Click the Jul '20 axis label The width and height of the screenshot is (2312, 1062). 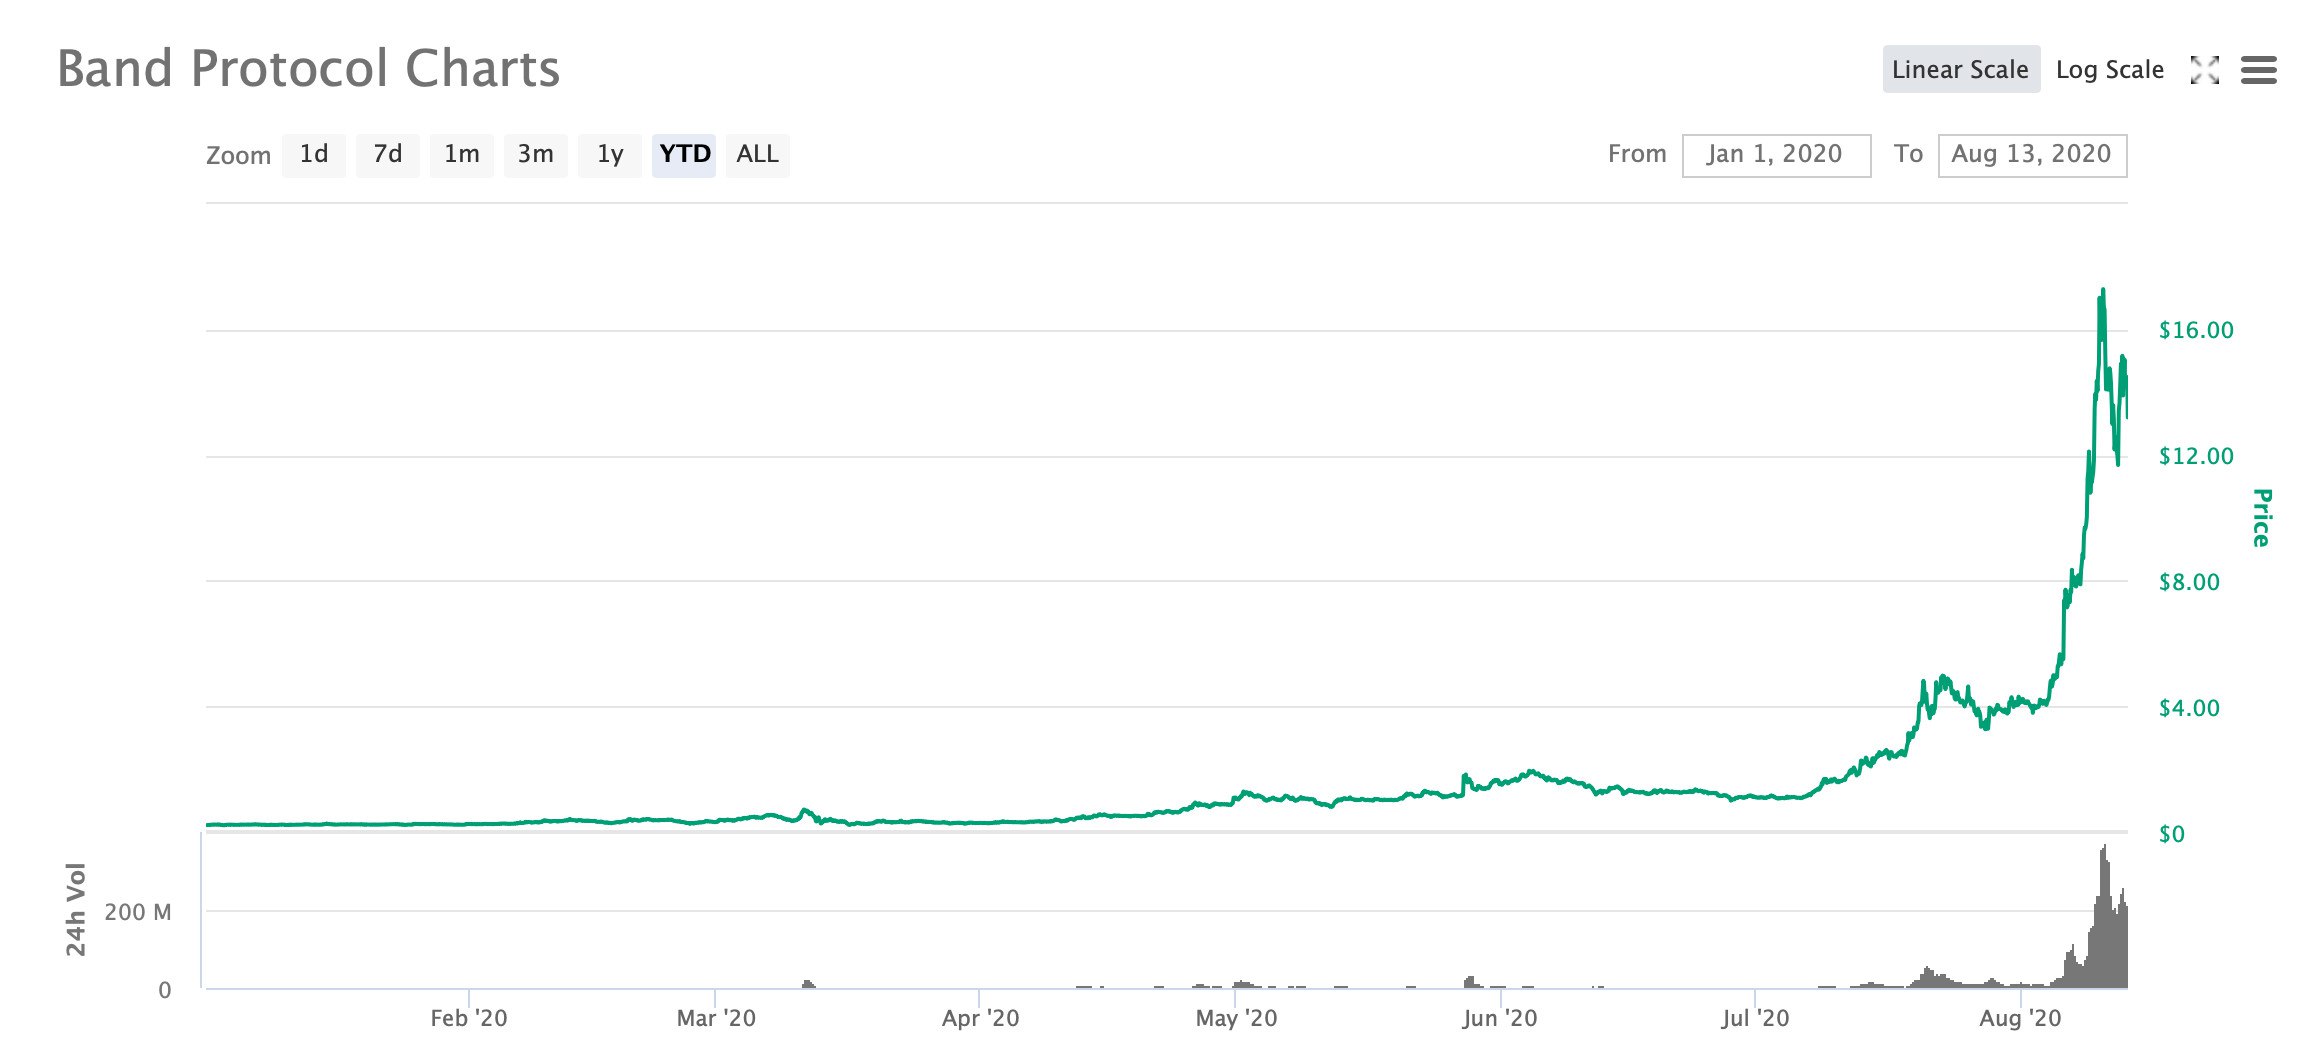coord(1755,1019)
